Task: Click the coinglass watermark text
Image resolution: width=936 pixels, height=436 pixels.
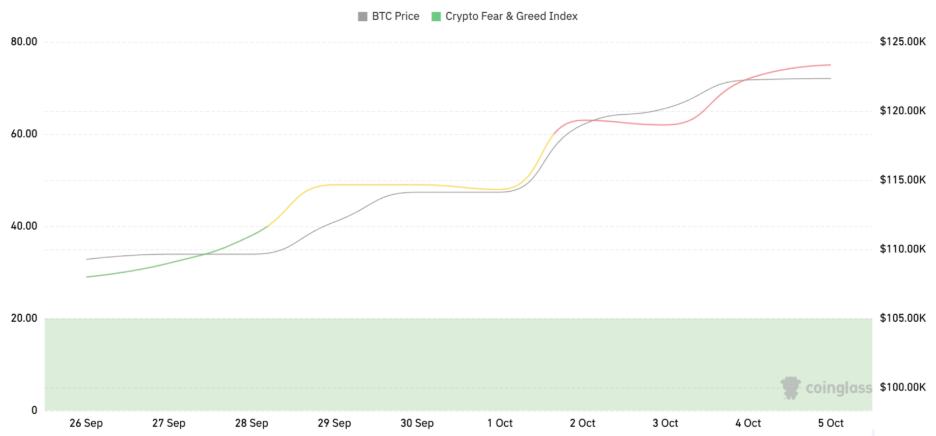Action: click(839, 388)
